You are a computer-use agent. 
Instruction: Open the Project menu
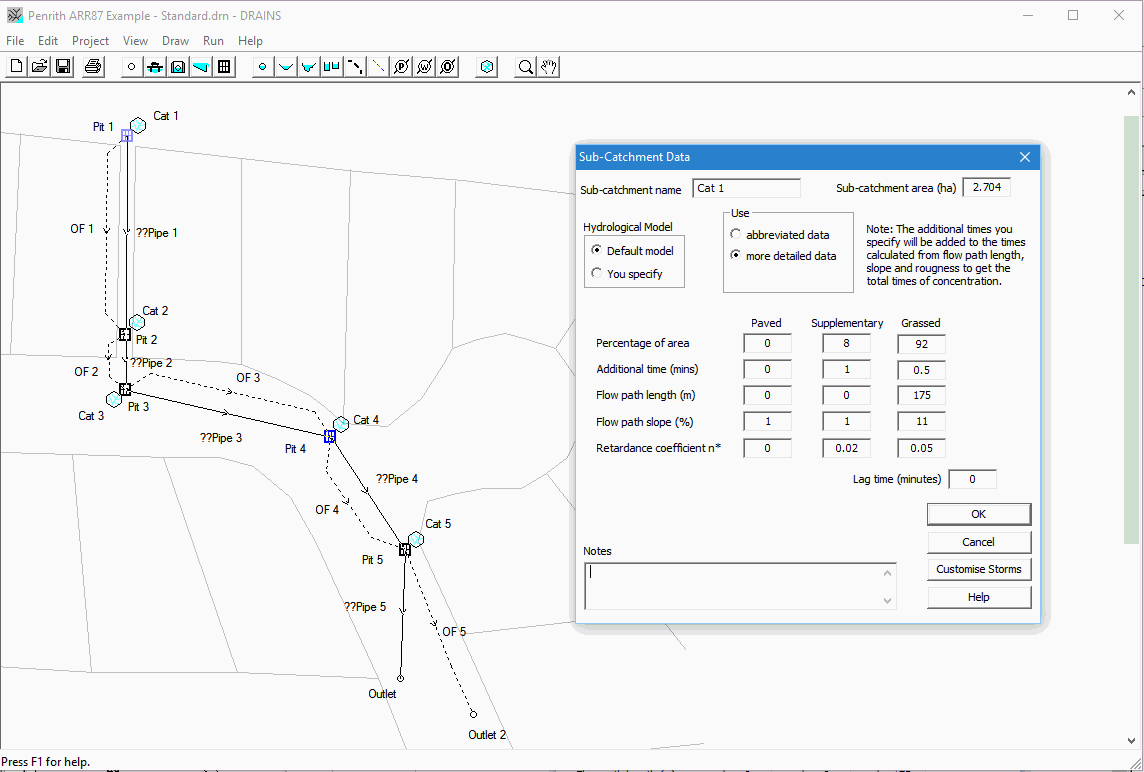click(90, 41)
